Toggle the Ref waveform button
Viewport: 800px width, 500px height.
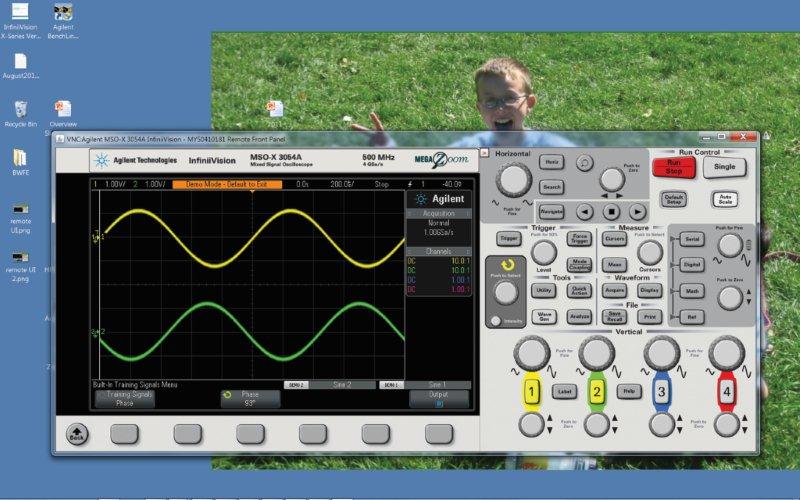[x=692, y=317]
